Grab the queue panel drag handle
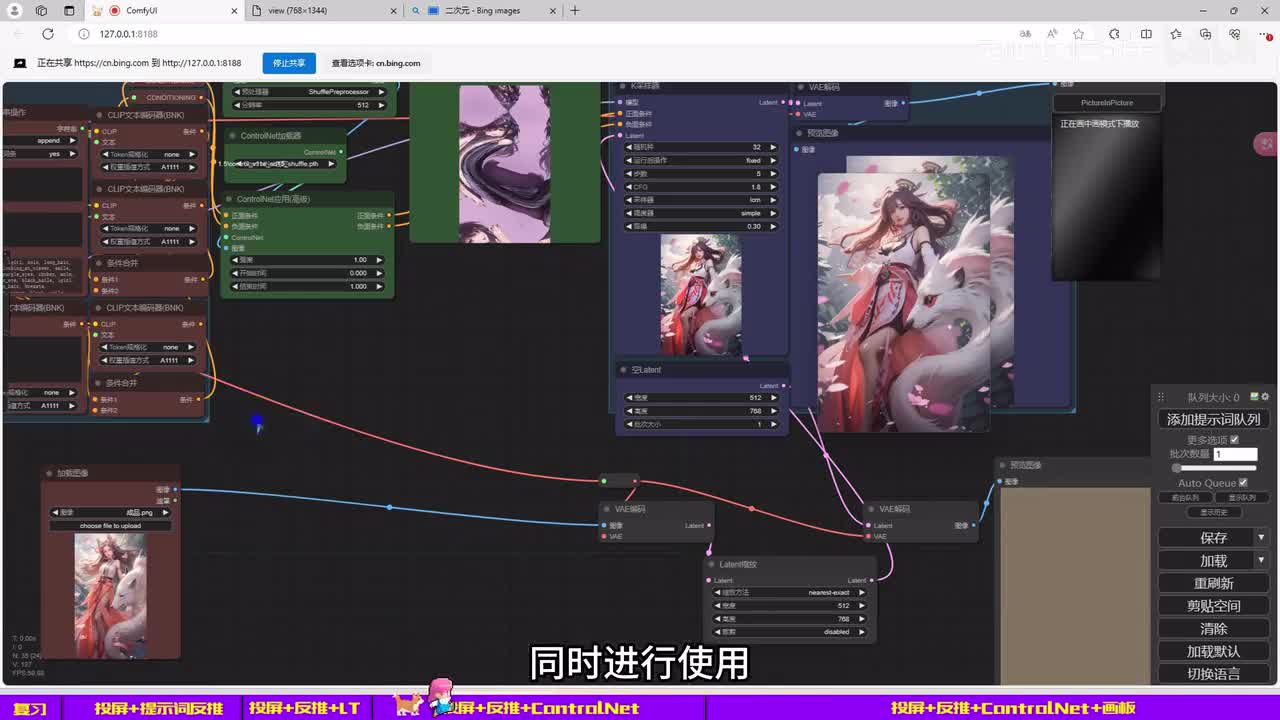 click(1161, 397)
